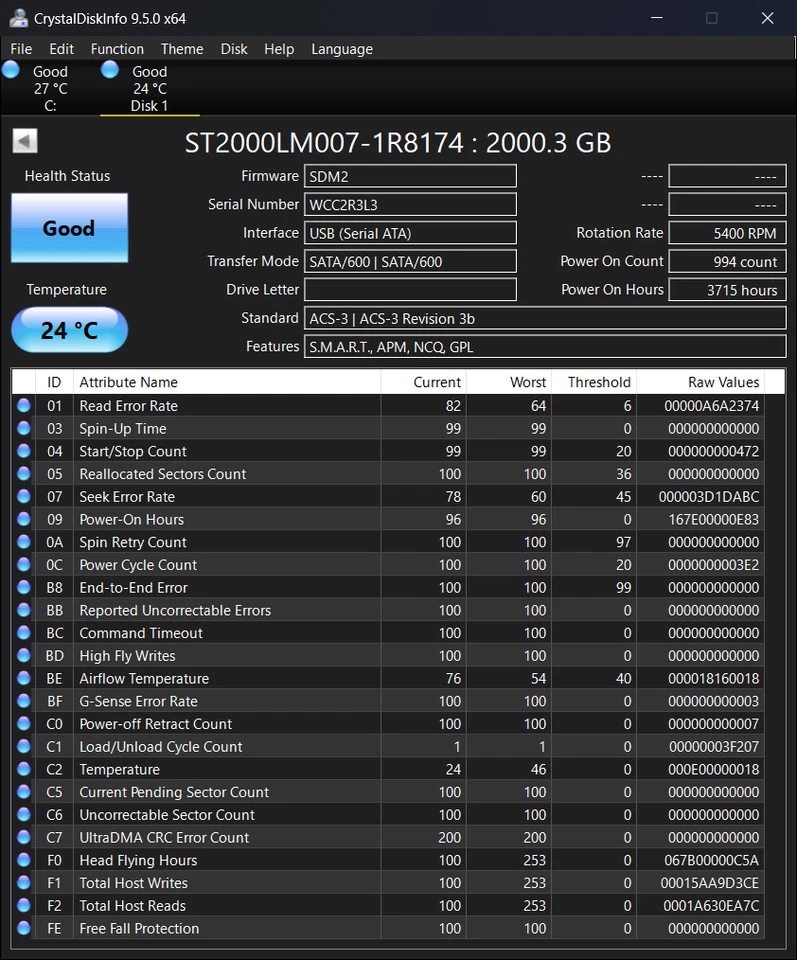Image resolution: width=797 pixels, height=960 pixels.
Task: Click status orb of Command Timeout row
Action: pyautogui.click(x=24, y=632)
